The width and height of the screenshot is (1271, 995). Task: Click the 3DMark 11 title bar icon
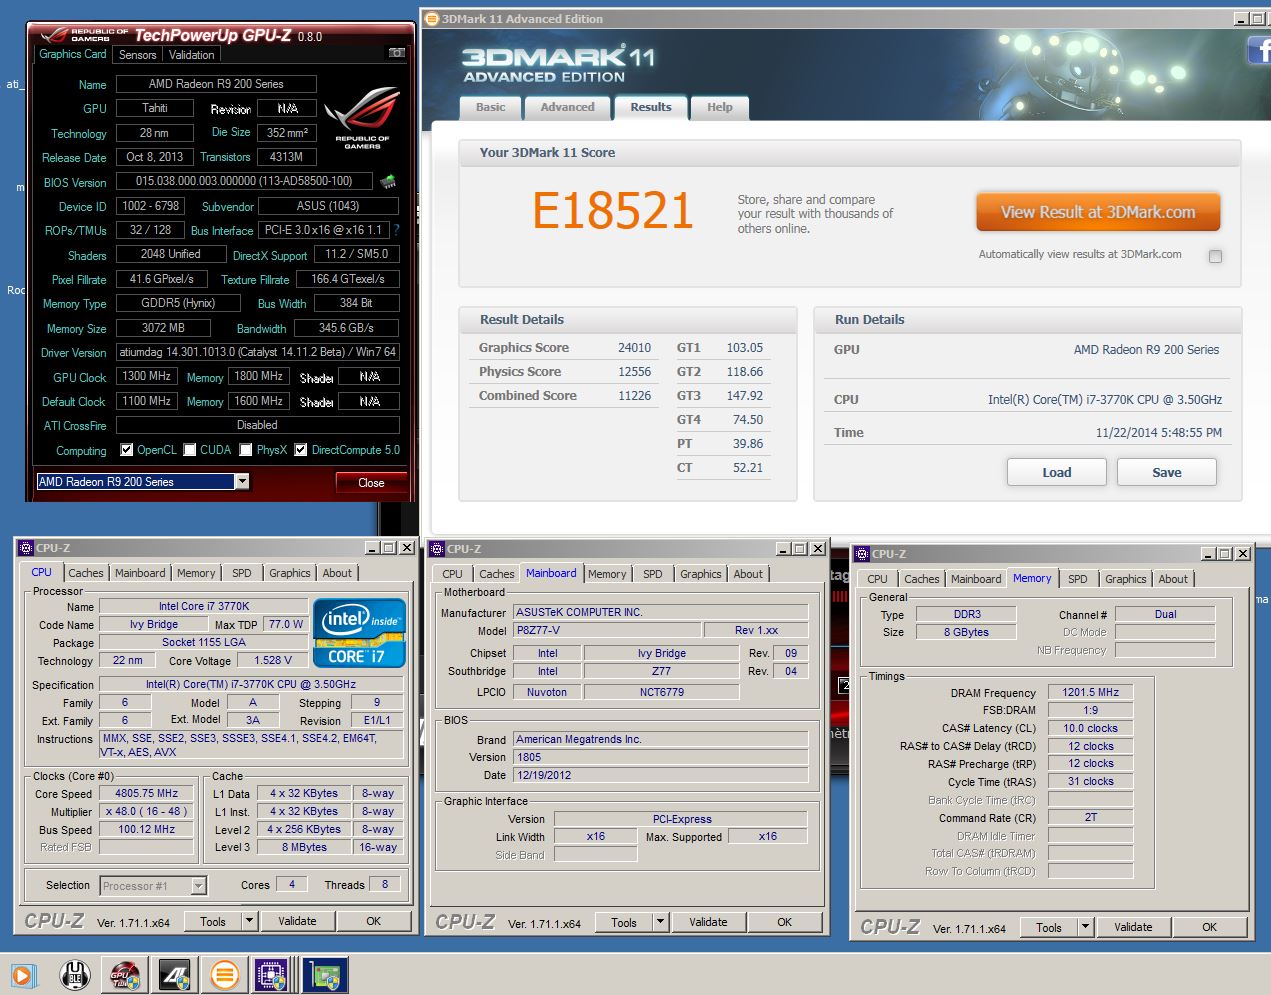432,18
